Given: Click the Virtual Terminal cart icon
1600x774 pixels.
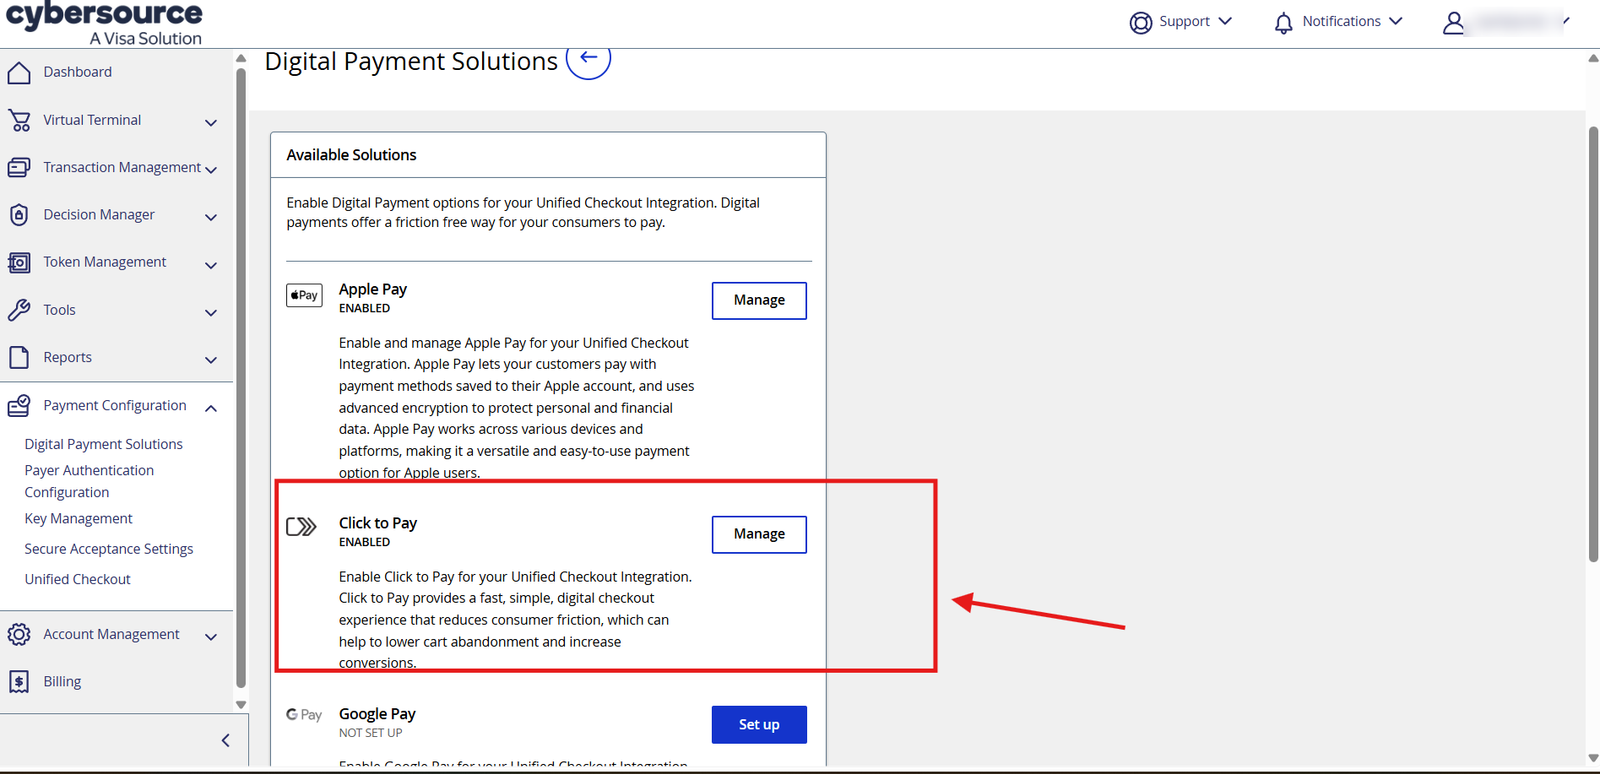Looking at the screenshot, I should click(x=19, y=120).
